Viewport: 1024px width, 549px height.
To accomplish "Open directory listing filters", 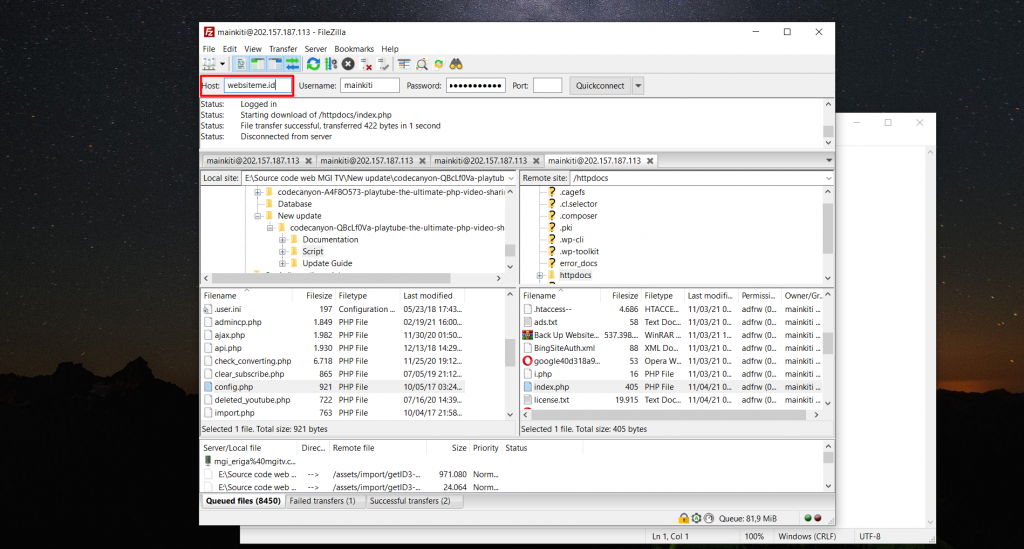I will 404,64.
